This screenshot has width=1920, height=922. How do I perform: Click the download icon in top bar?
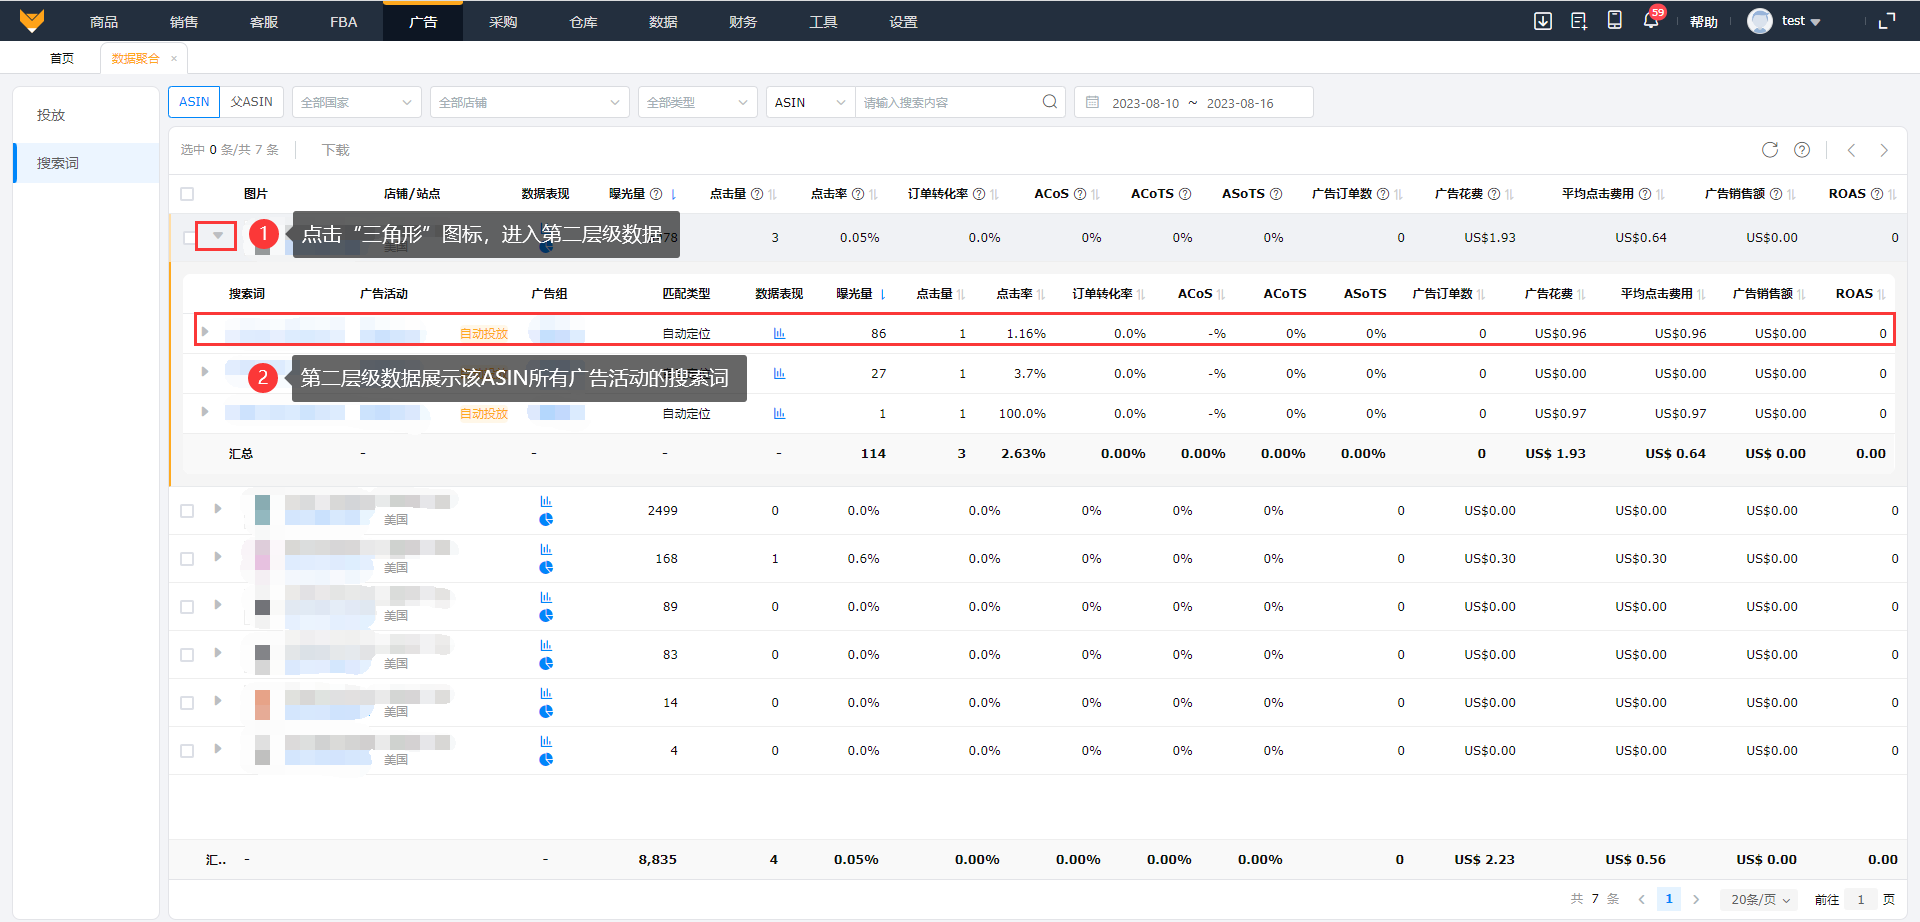coord(1543,21)
